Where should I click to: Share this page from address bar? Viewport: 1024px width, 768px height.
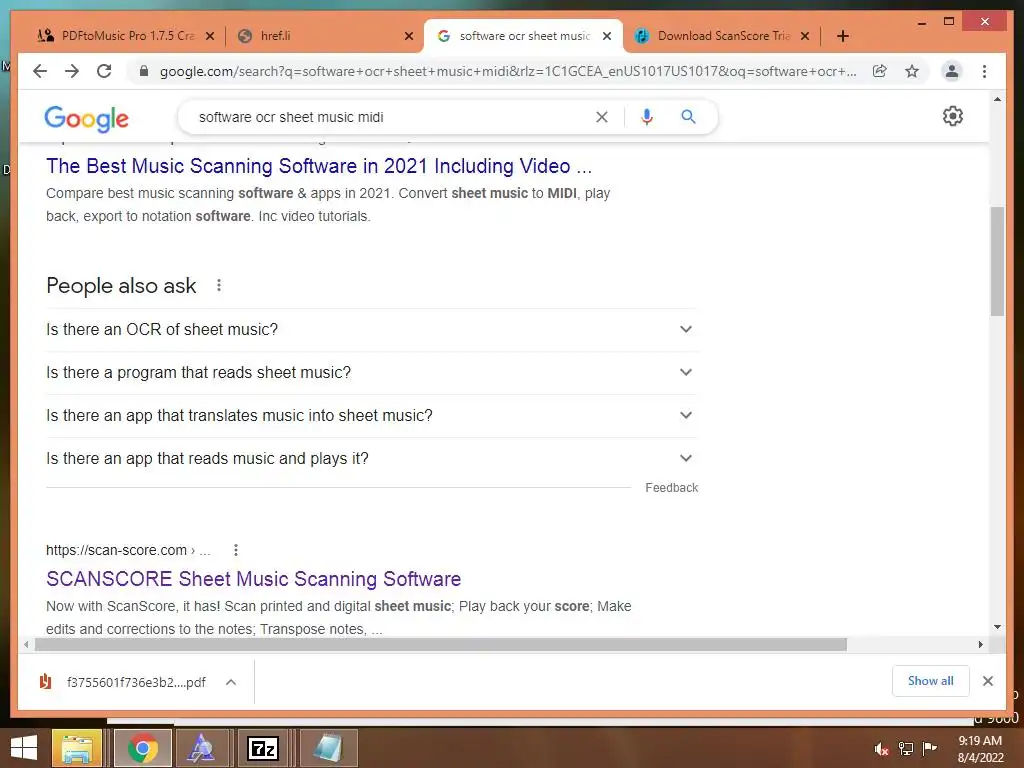pyautogui.click(x=880, y=71)
